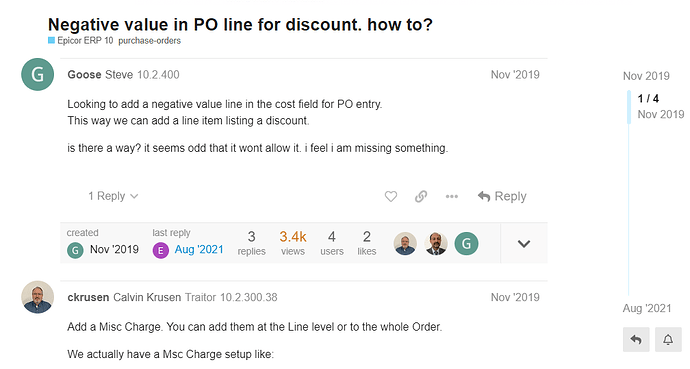Like the first post with heart icon
Viewport: 690px width, 369px height.
(x=391, y=196)
